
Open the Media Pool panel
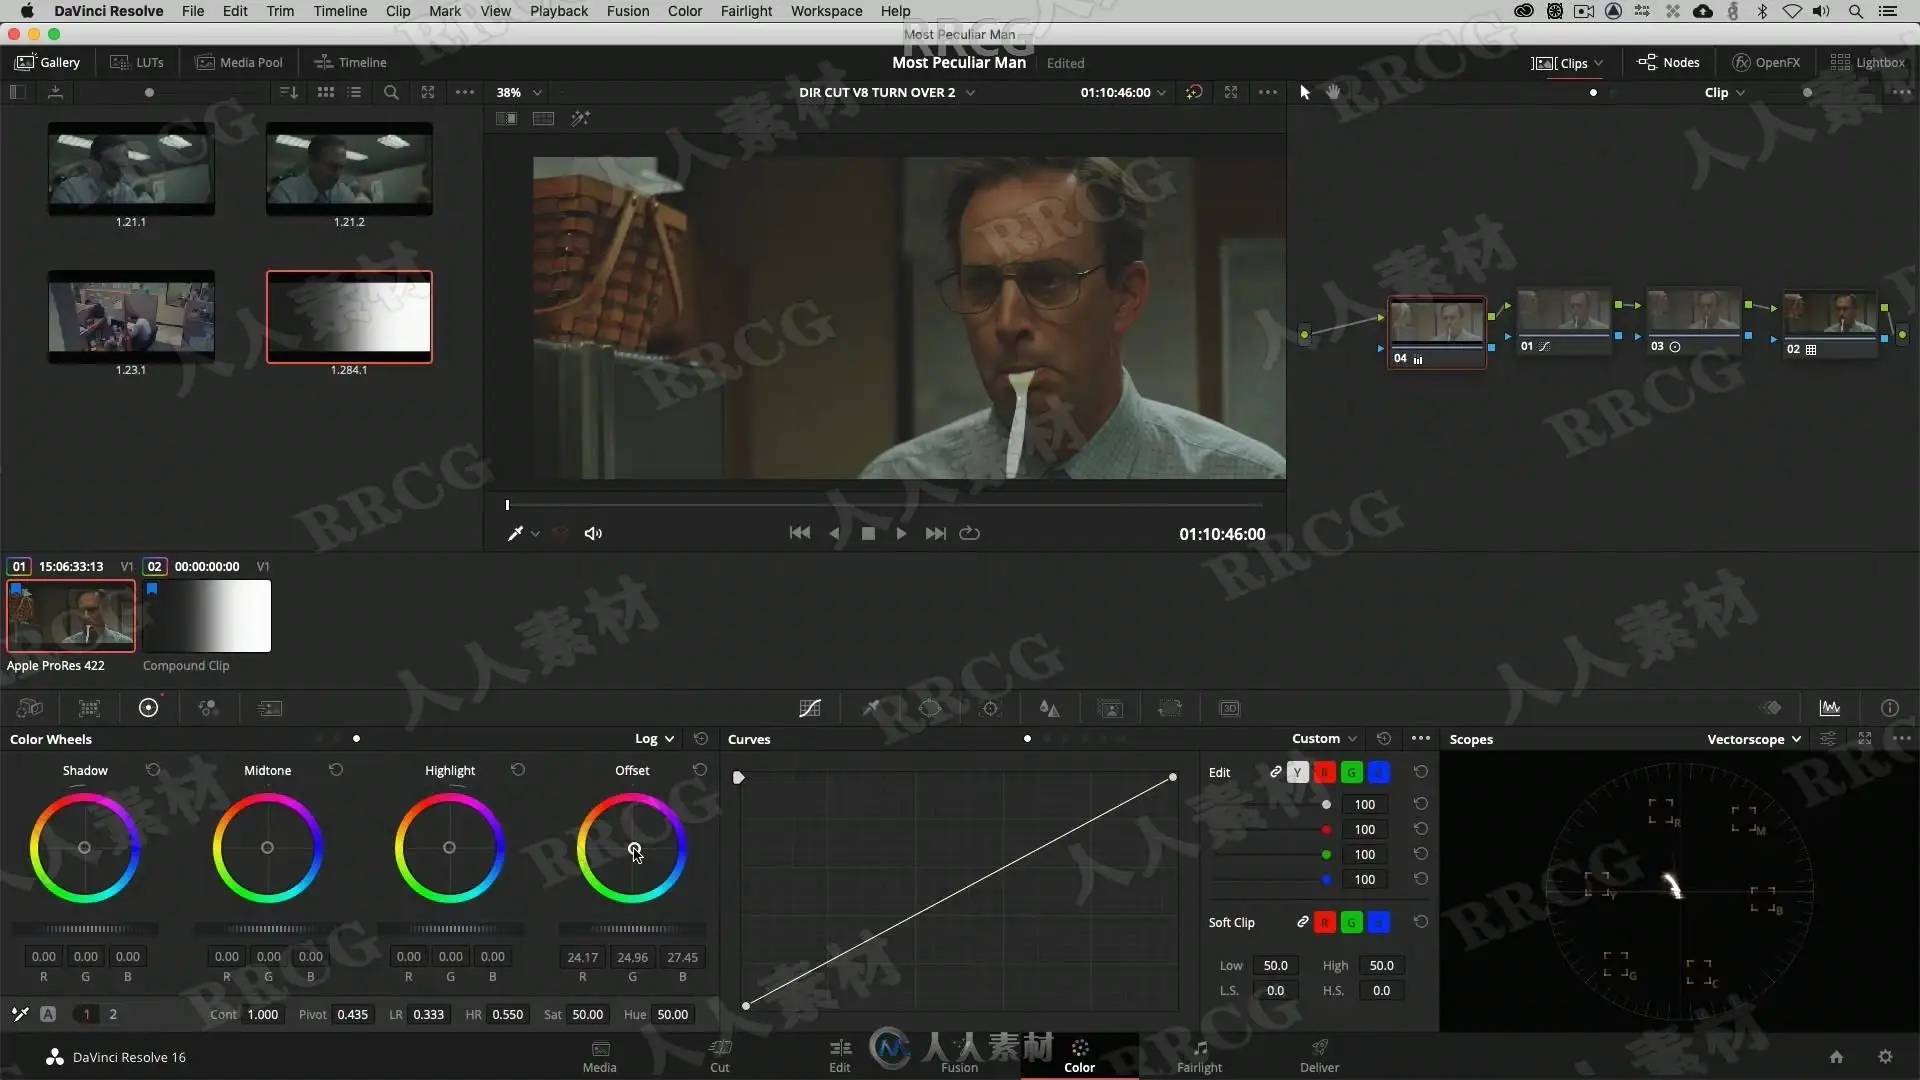click(x=239, y=62)
